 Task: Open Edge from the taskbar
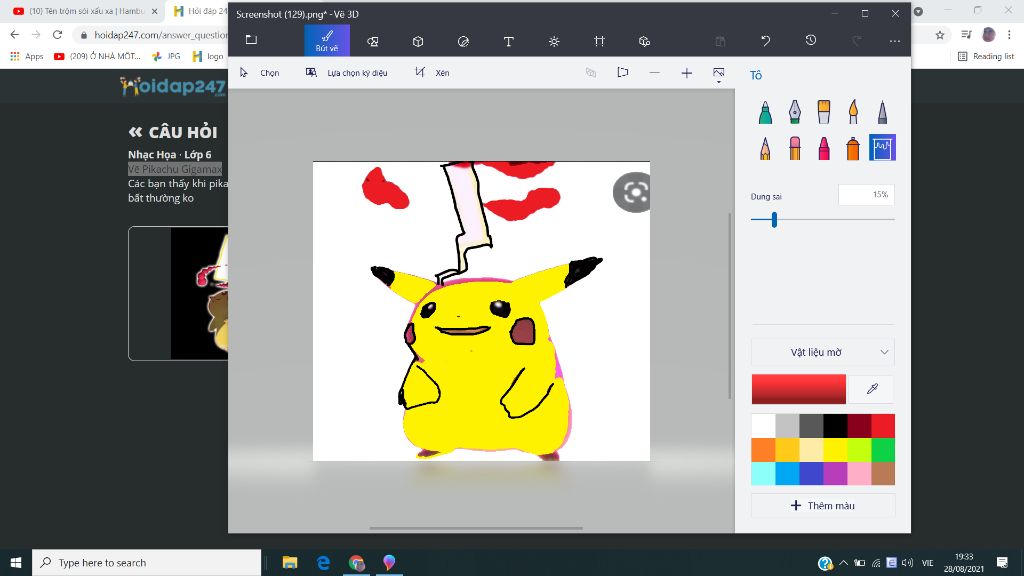point(323,562)
